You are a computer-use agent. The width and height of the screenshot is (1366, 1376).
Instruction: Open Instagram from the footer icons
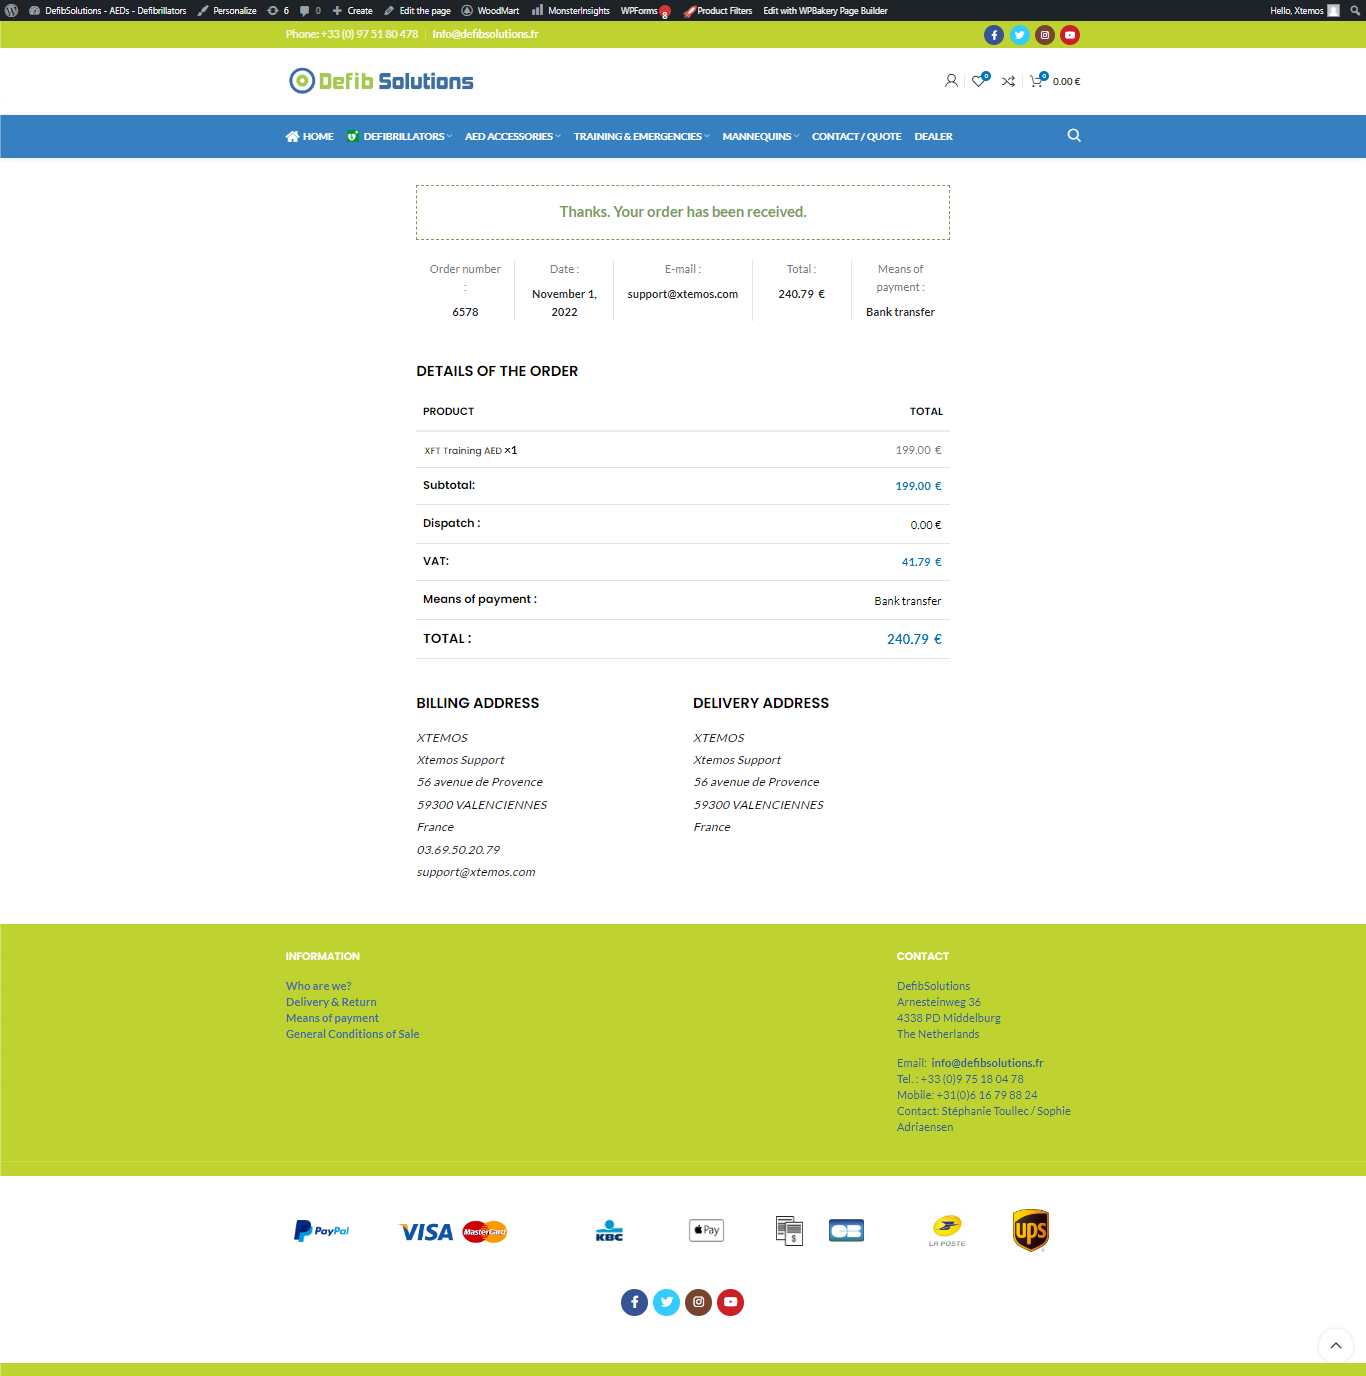tap(699, 1302)
